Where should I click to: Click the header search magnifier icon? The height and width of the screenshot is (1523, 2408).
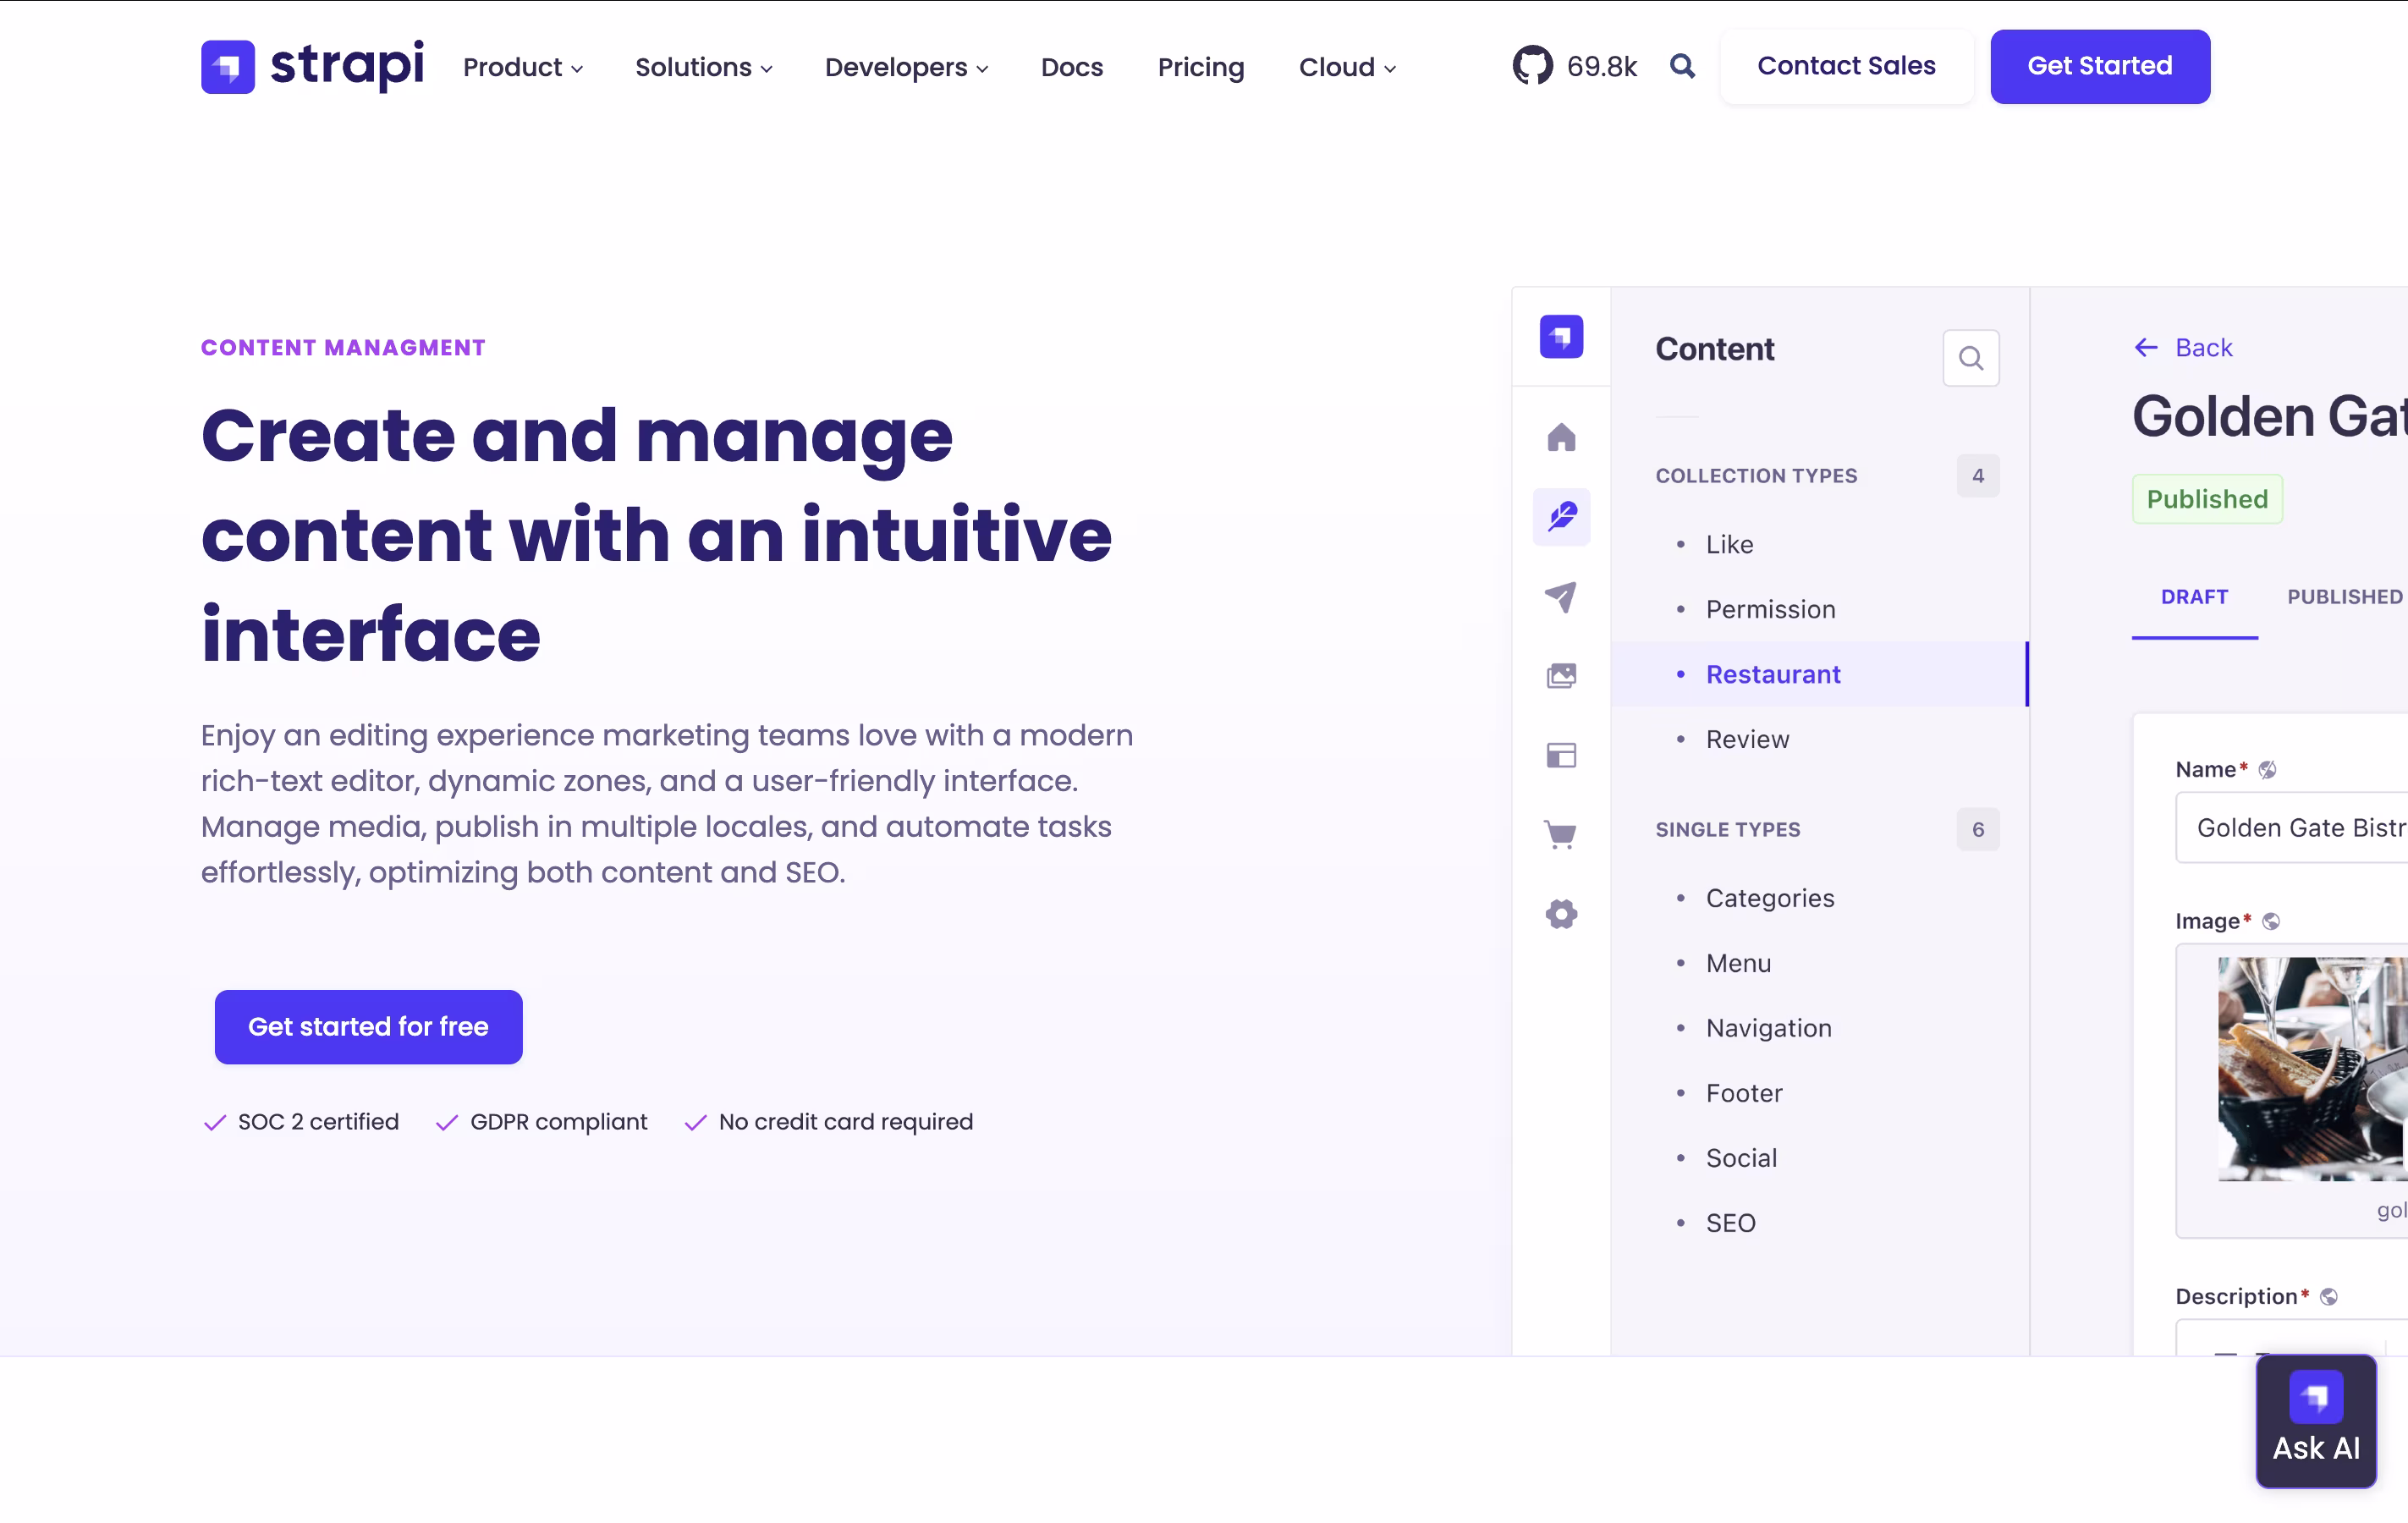[x=1682, y=66]
